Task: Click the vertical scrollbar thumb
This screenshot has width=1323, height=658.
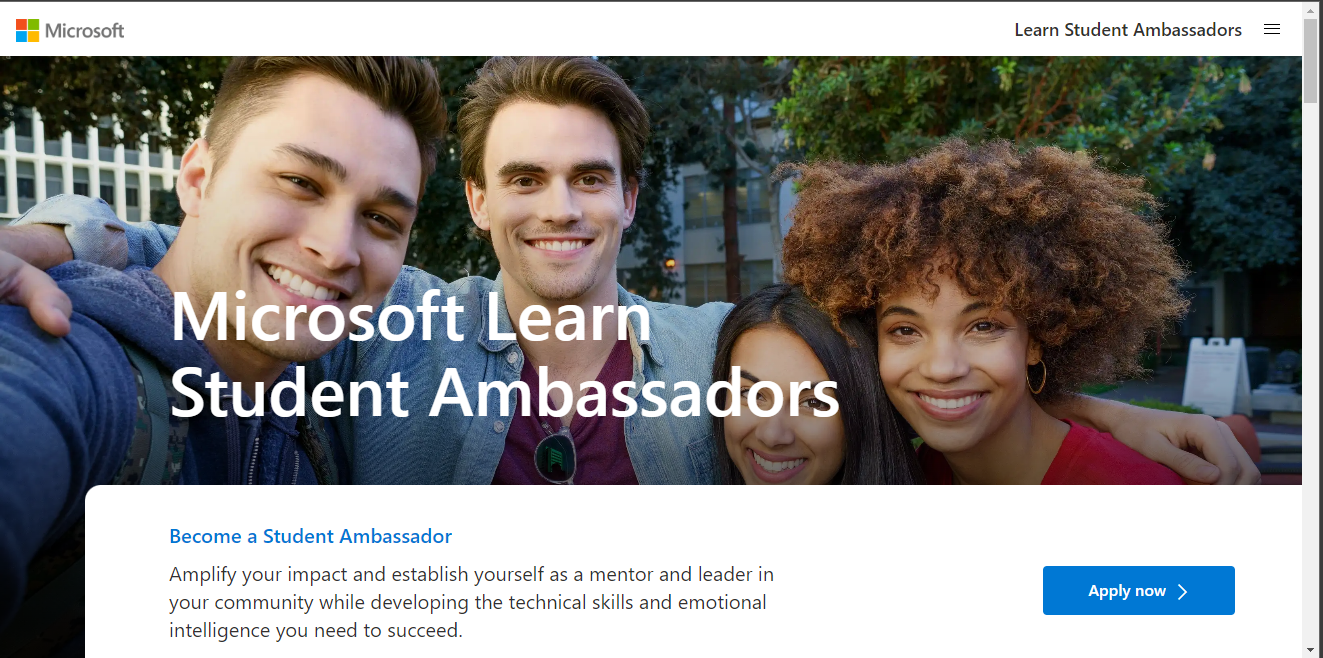Action: (1312, 60)
